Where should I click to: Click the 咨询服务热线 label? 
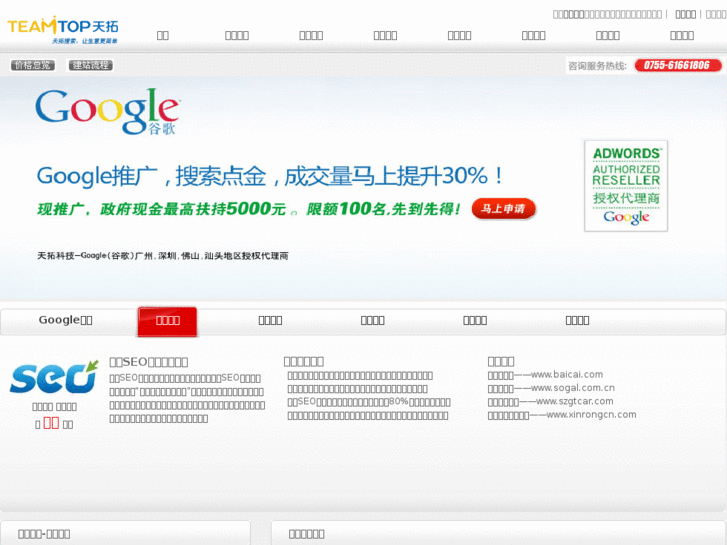point(597,66)
